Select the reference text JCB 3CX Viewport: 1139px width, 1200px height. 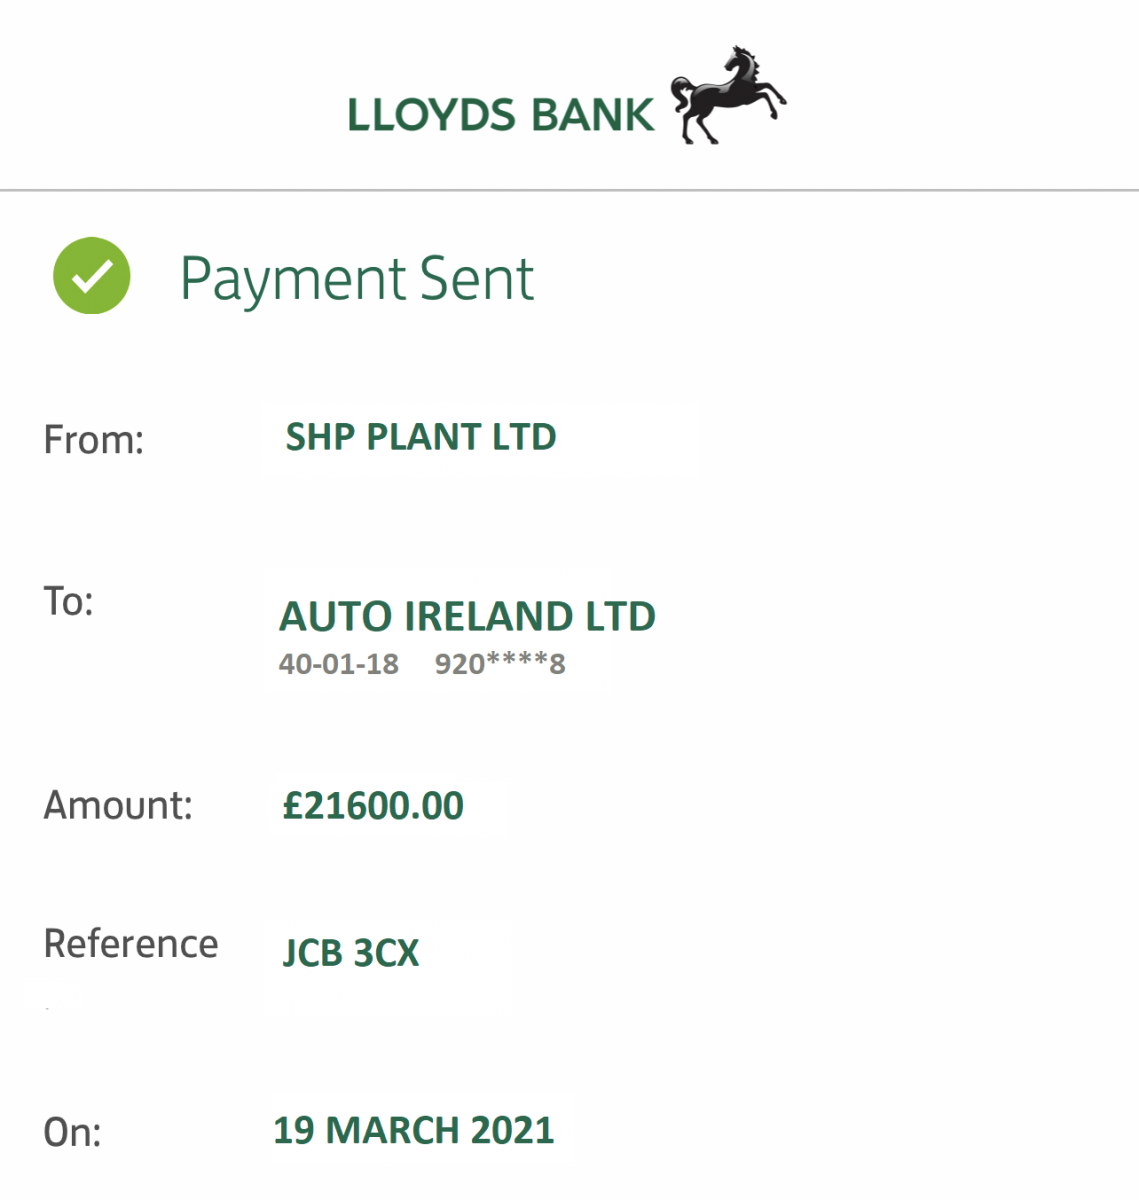point(351,953)
